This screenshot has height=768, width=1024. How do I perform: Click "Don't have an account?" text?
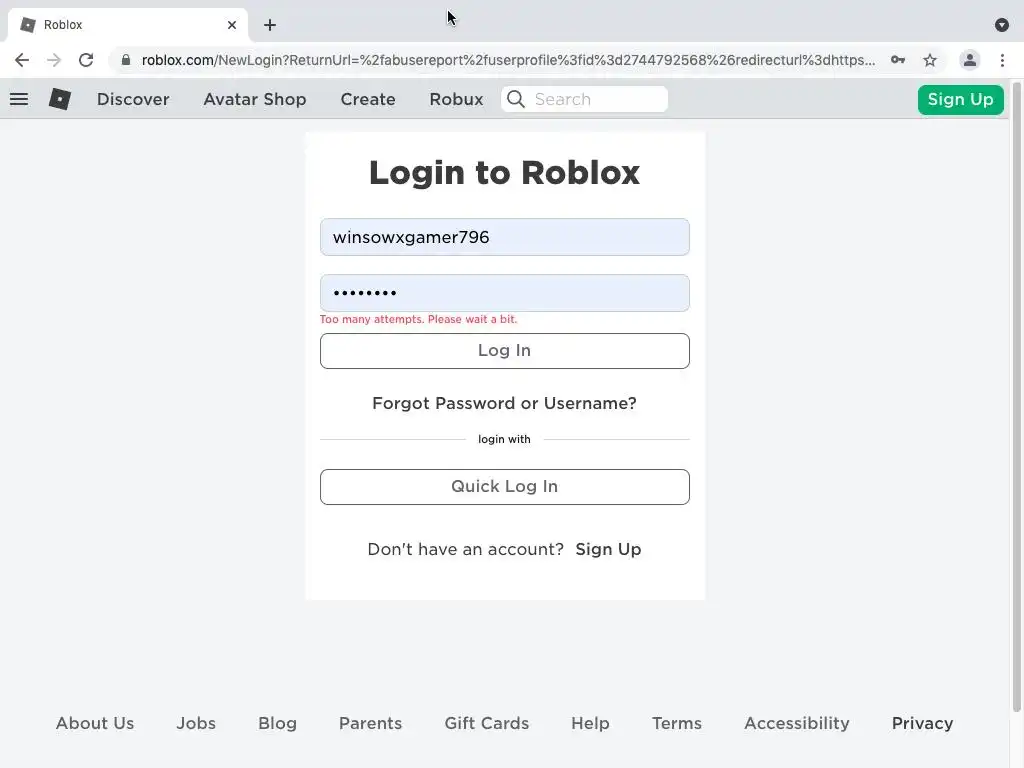pyautogui.click(x=465, y=549)
